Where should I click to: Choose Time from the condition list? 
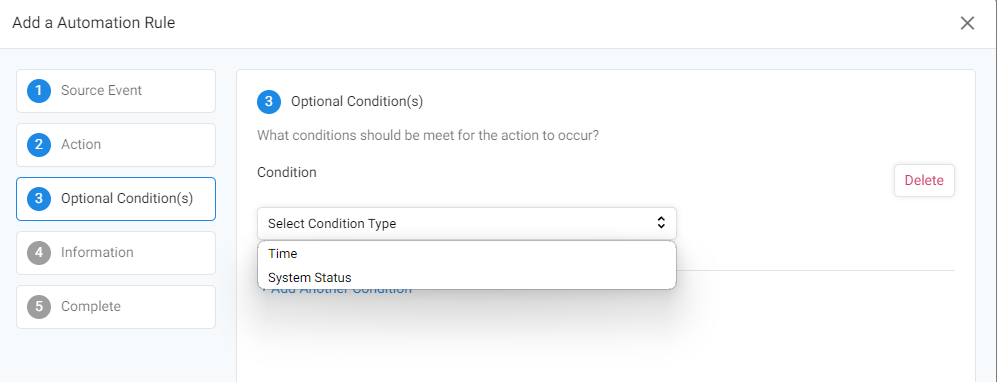467,254
